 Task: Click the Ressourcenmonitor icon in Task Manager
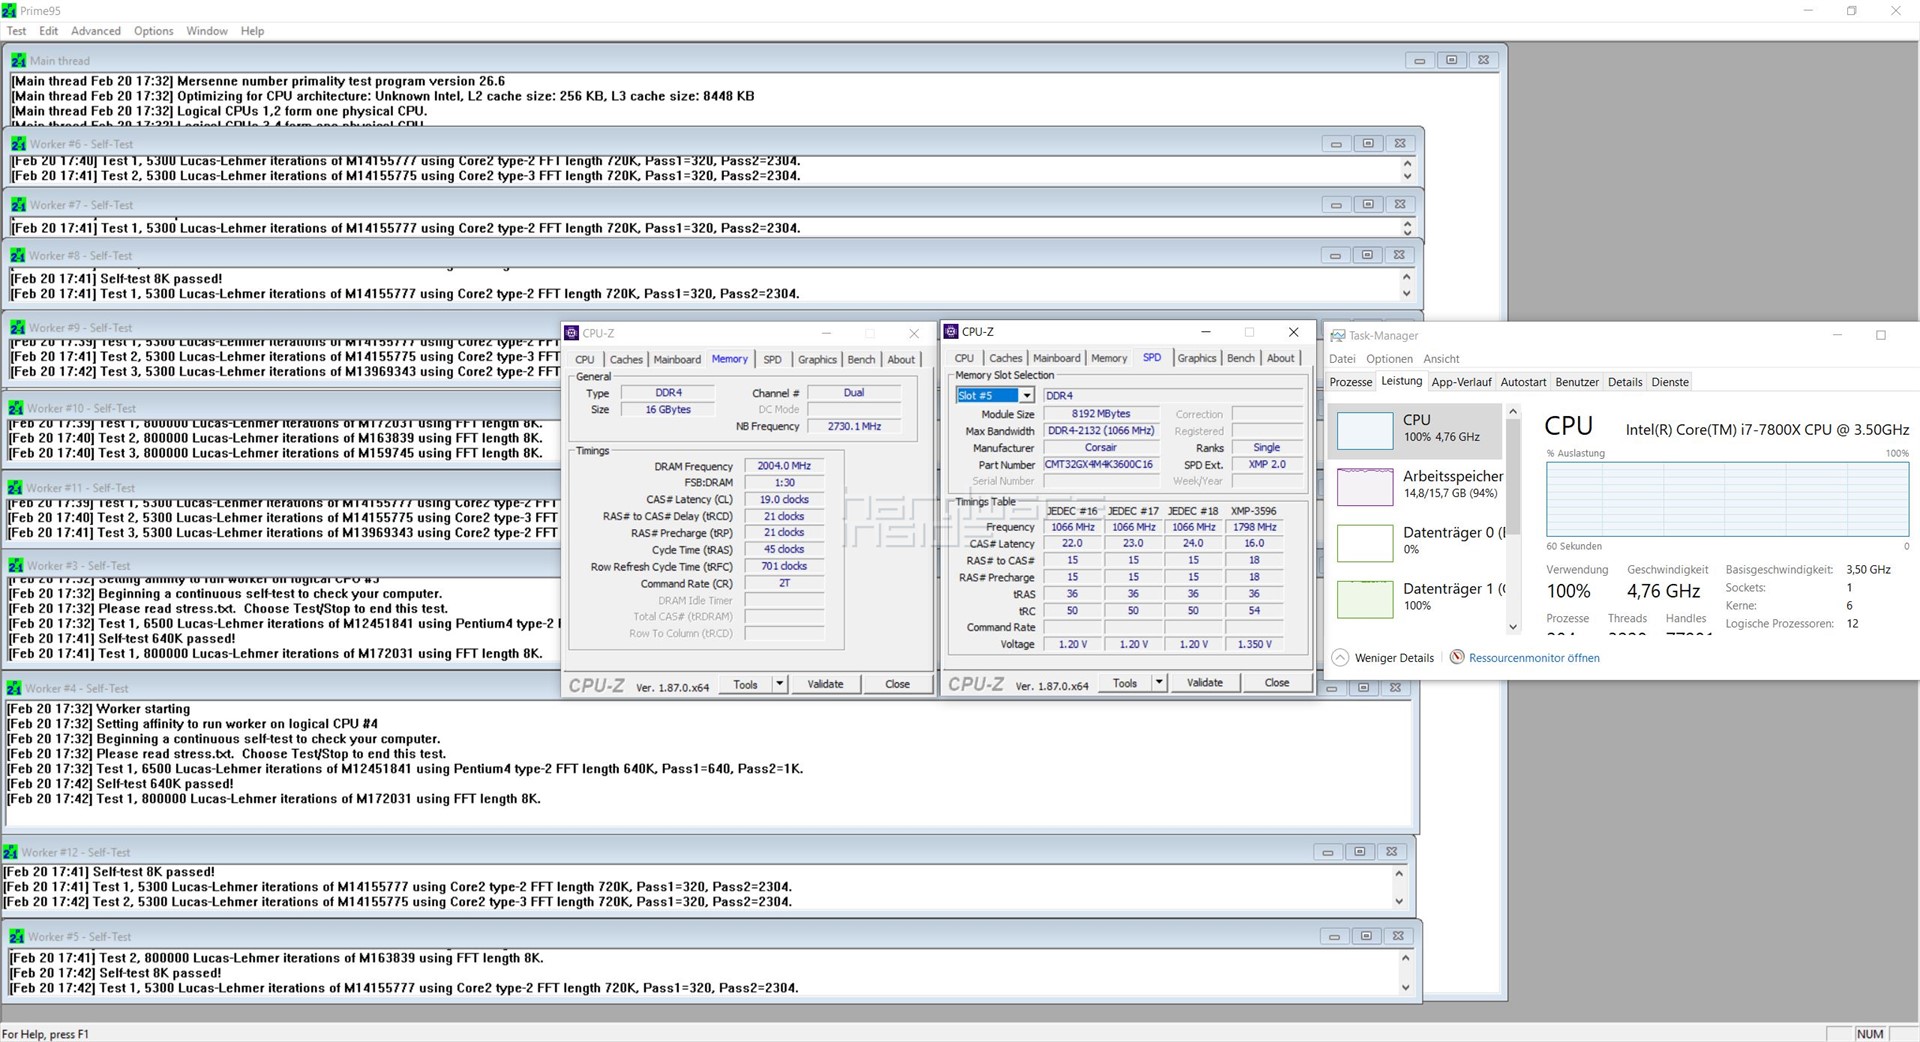[1457, 657]
